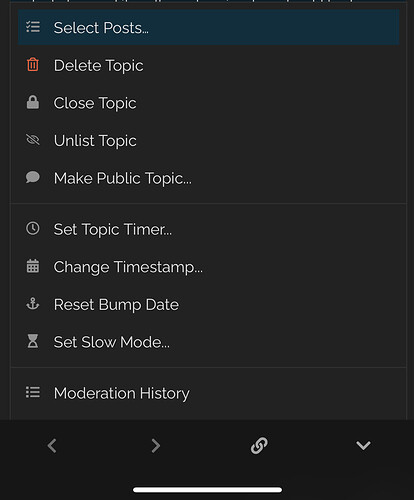The height and width of the screenshot is (500, 414).
Task: Open Set Topic Timer… option
Action: pos(209,229)
